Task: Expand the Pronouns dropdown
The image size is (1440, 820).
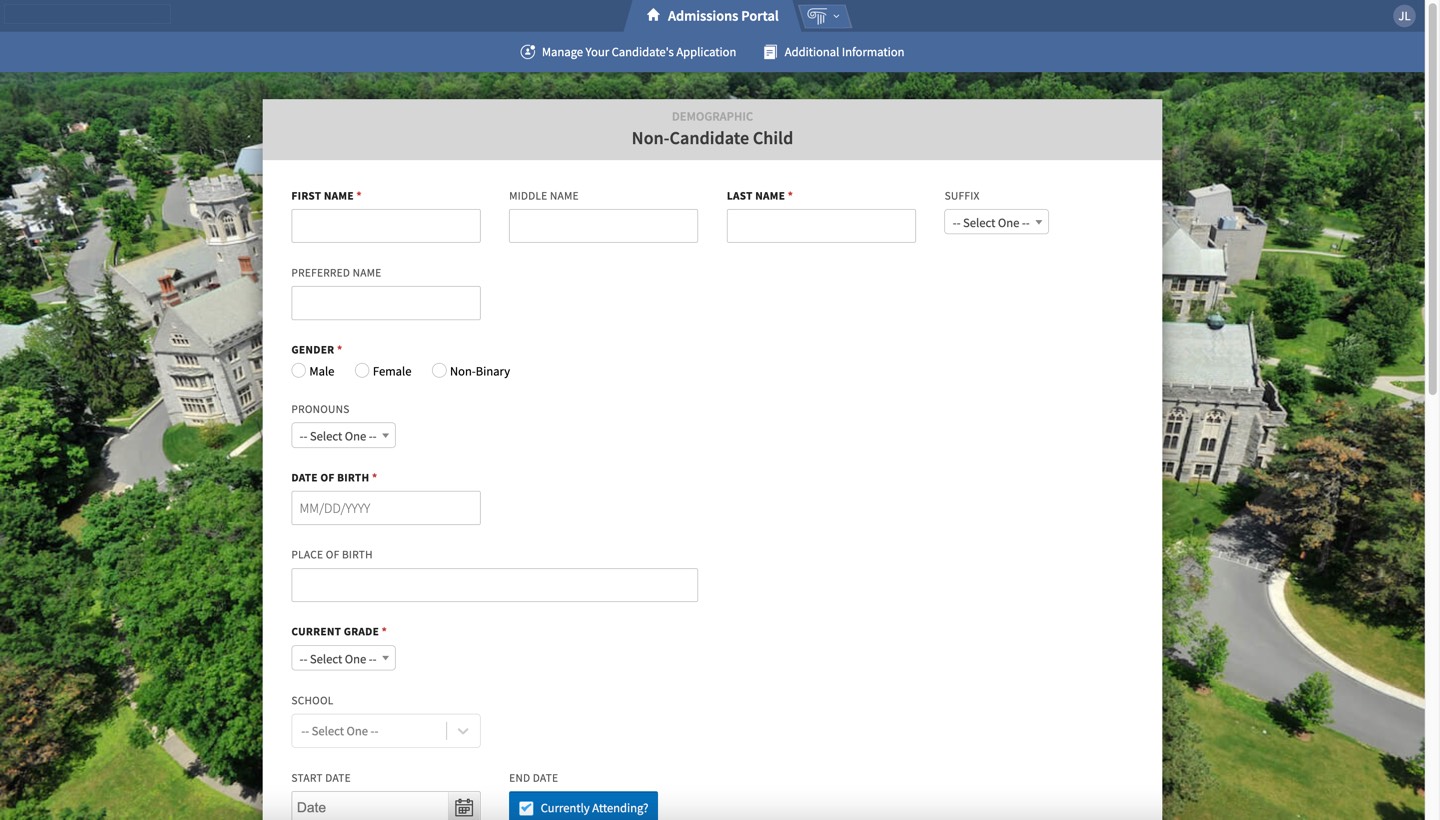Action: 343,436
